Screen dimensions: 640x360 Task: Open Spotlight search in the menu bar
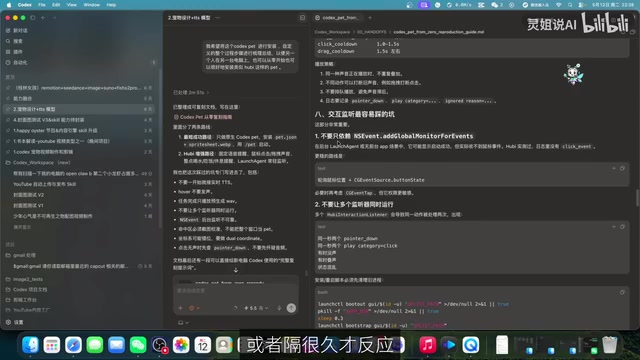coord(570,5)
